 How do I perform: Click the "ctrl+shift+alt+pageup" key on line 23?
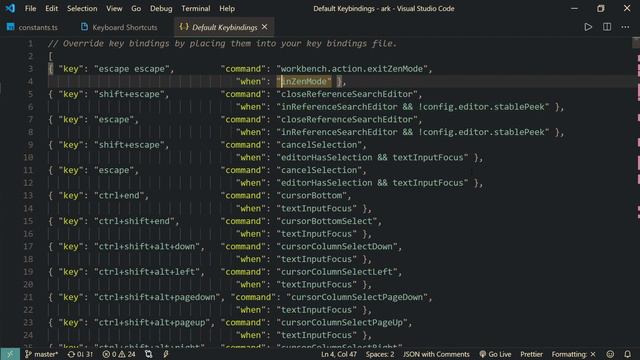[152, 322]
